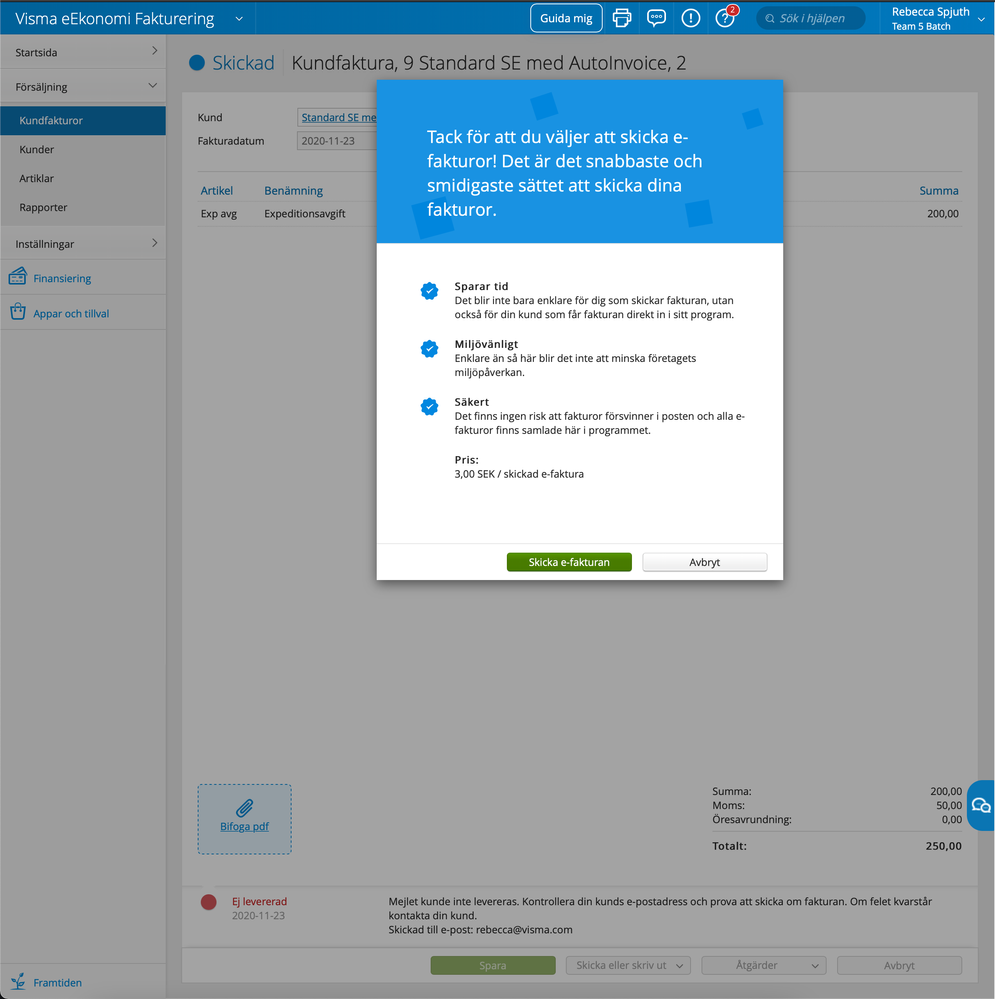Viewport: 995px width, 999px height.
Task: Click the Säkert checkmark badge
Action: (x=429, y=406)
